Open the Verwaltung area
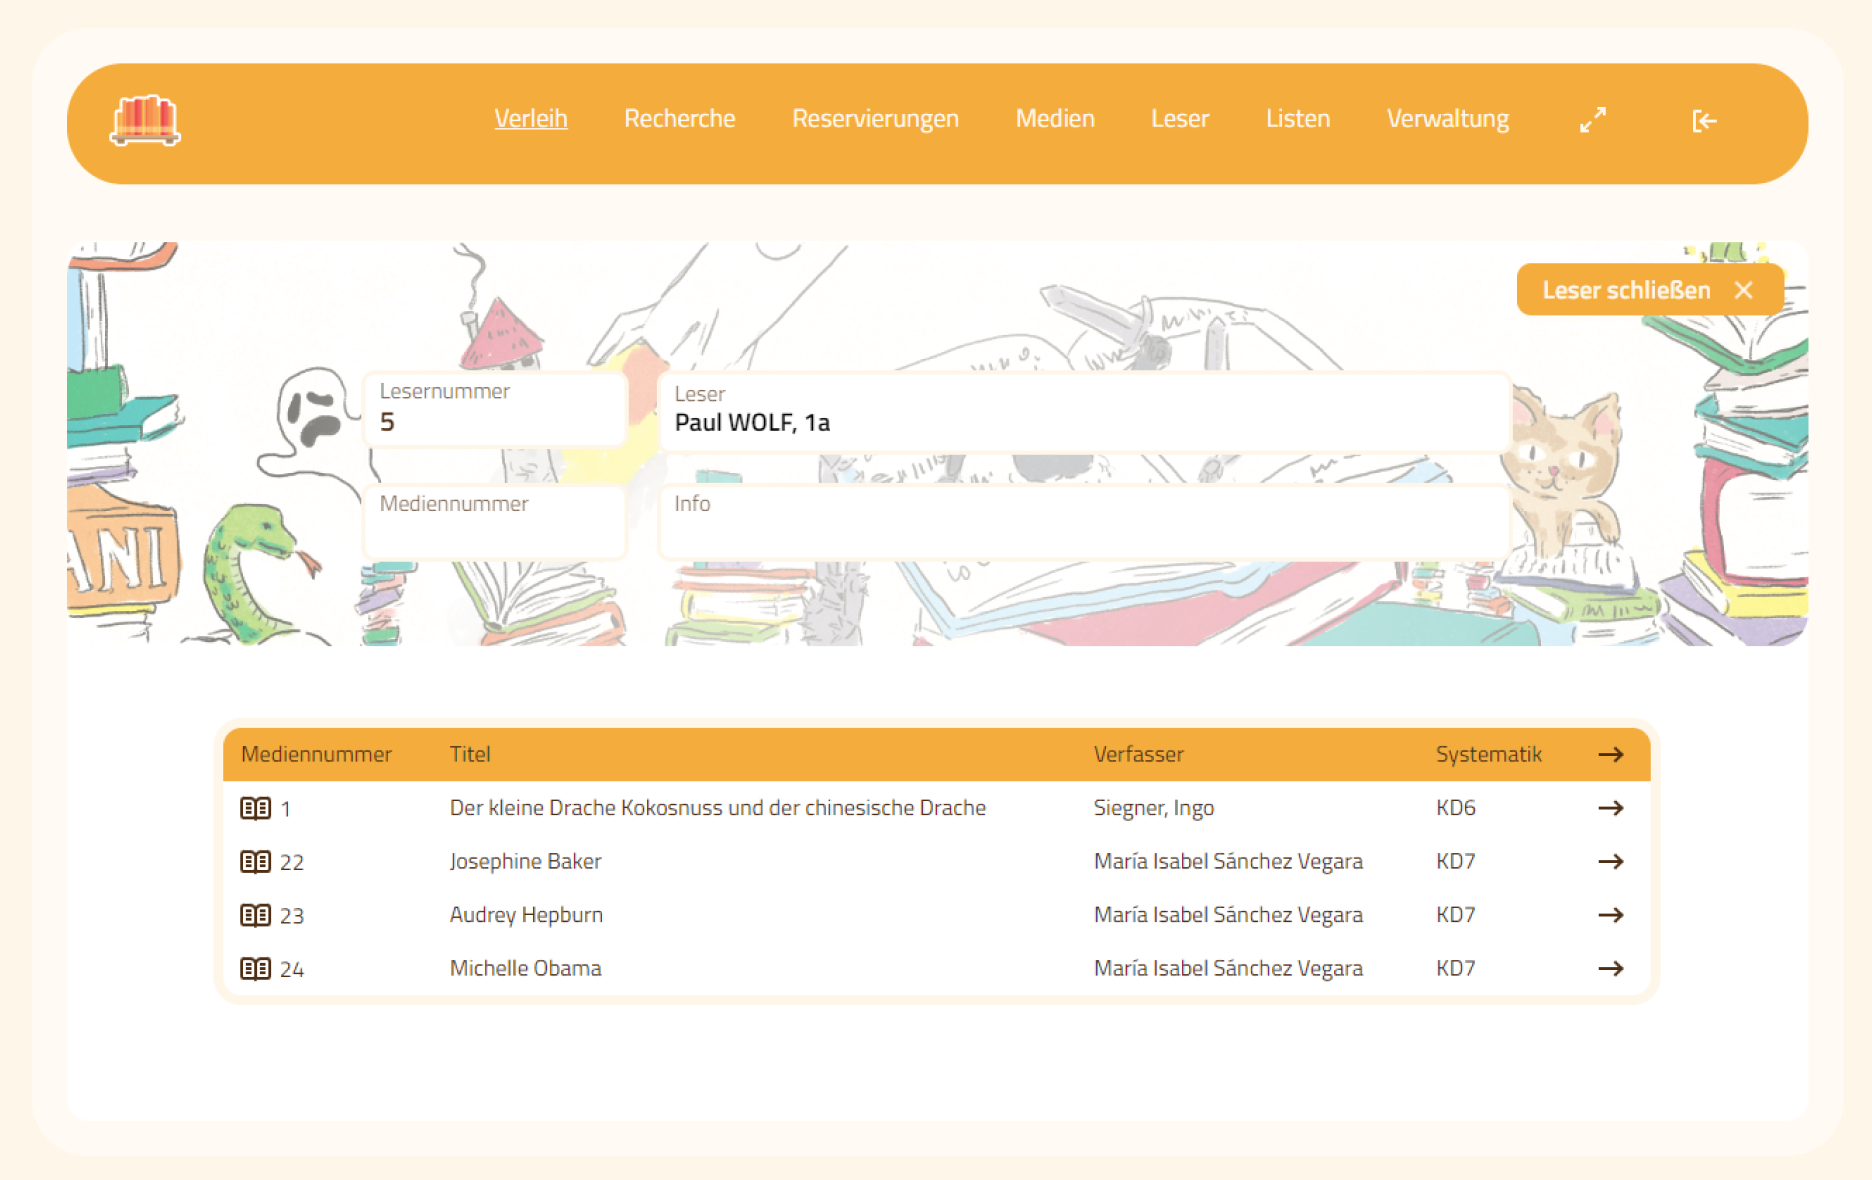The height and width of the screenshot is (1180, 1872). coord(1448,119)
